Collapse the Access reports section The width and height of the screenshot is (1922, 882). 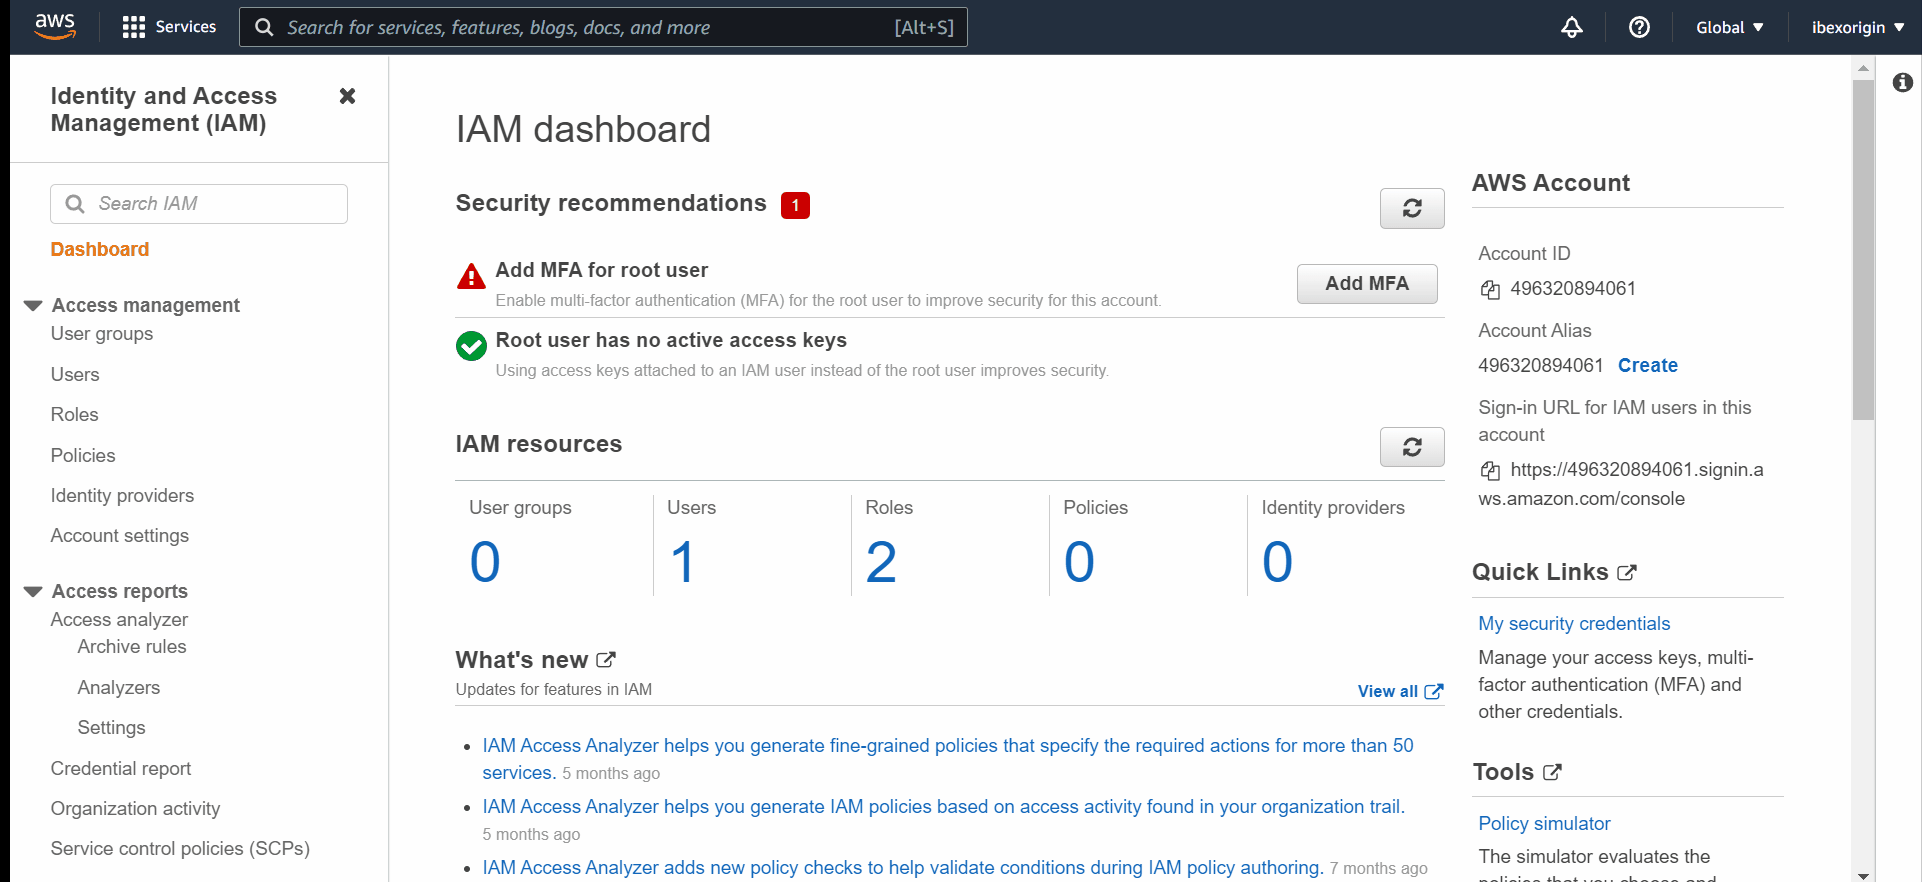click(33, 591)
